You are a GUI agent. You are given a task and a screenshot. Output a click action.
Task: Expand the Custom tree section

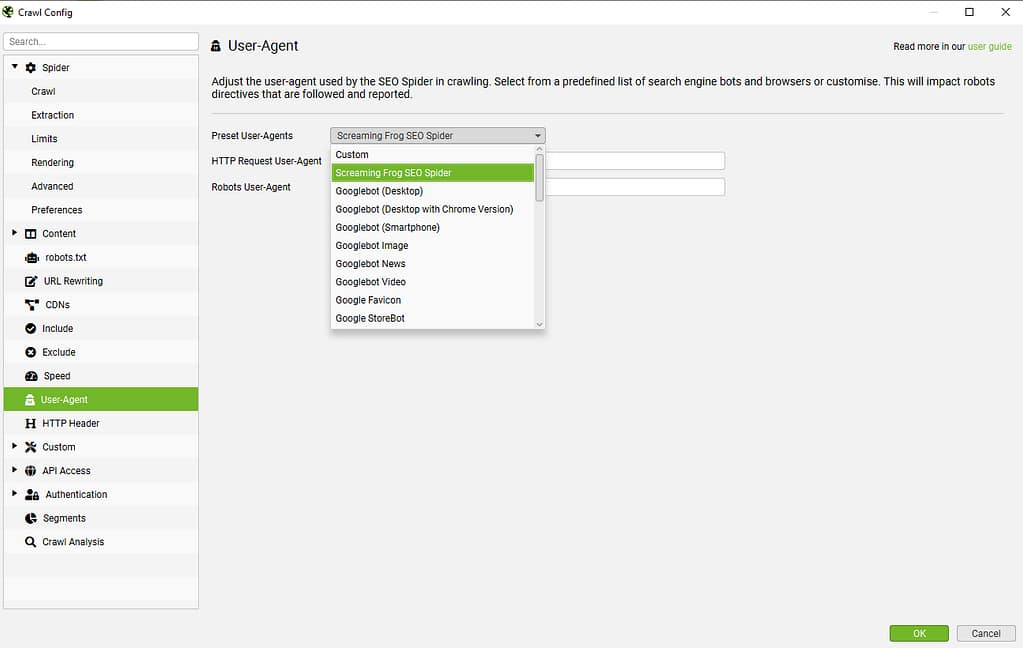[x=14, y=446]
